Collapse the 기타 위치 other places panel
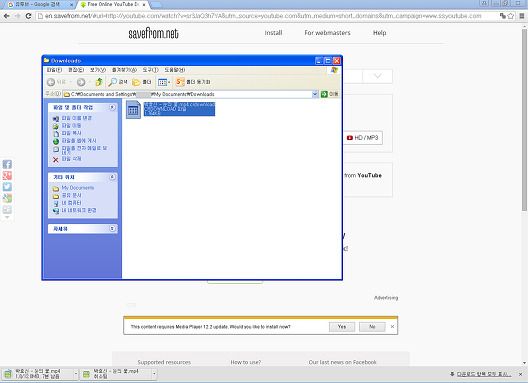Viewport: 530px width, 383px height. (x=112, y=177)
